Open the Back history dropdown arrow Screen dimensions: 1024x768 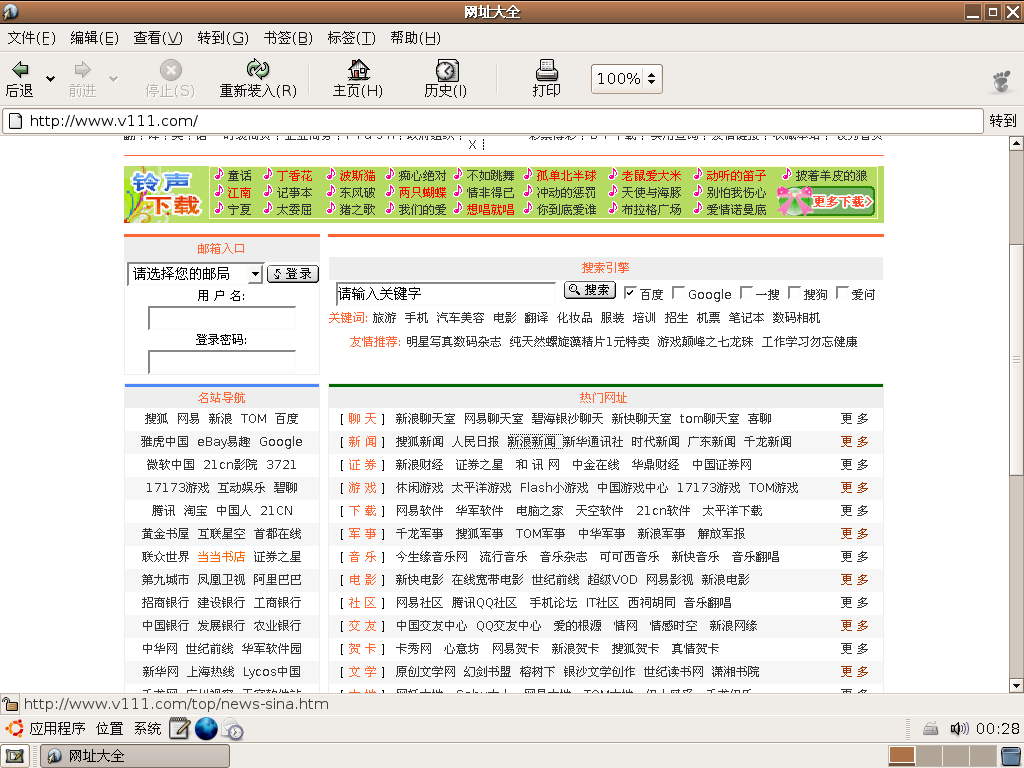(x=50, y=79)
